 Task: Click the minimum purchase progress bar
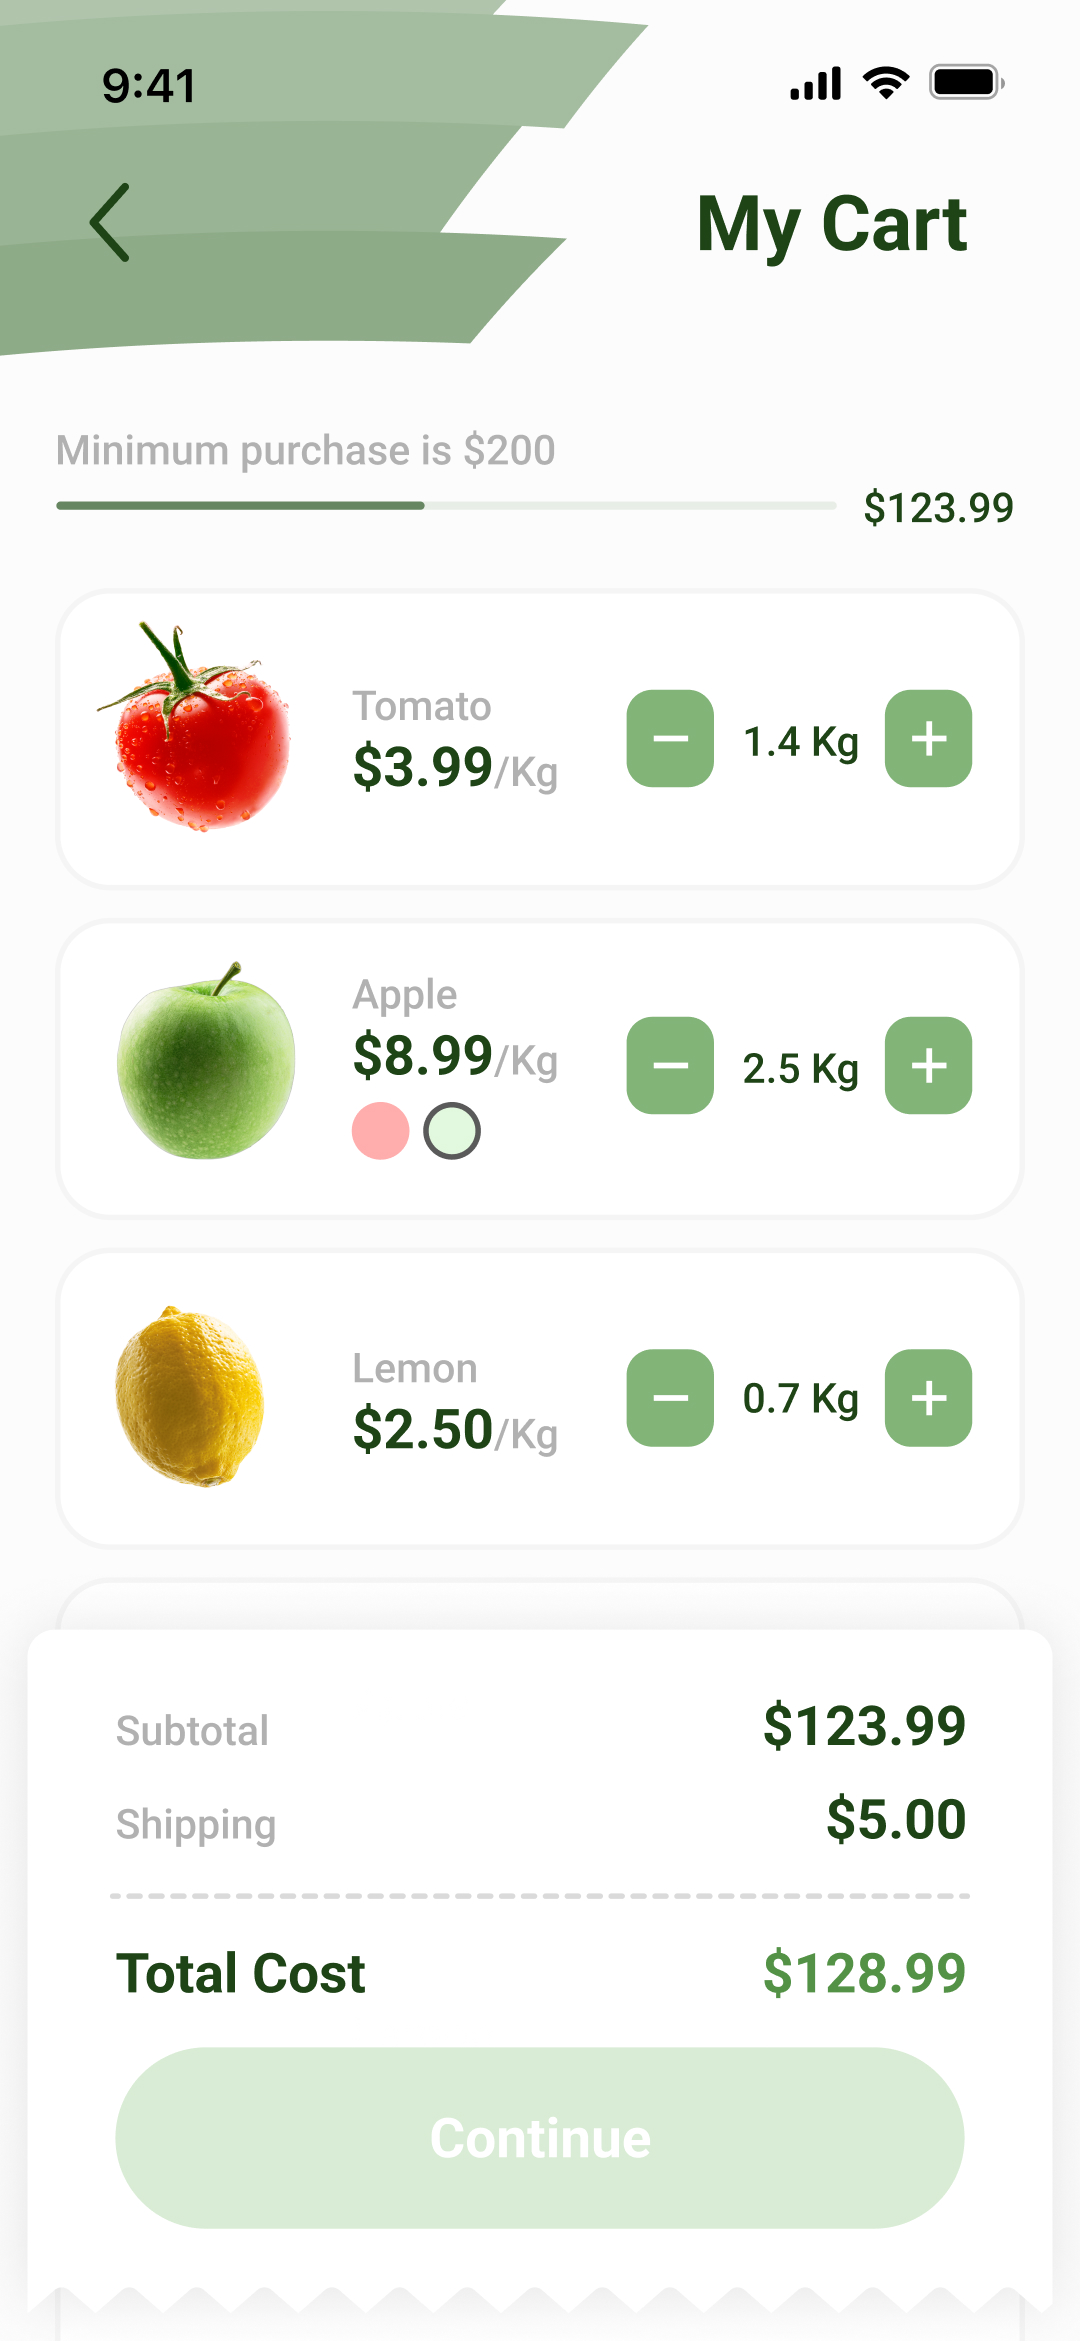[445, 506]
